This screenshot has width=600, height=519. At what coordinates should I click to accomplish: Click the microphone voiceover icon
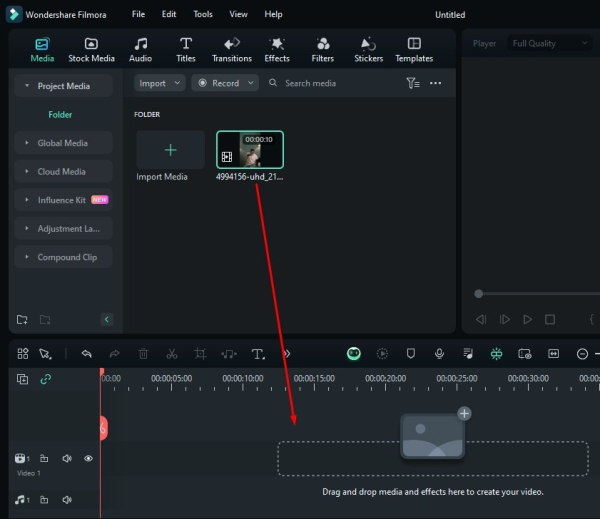click(438, 354)
